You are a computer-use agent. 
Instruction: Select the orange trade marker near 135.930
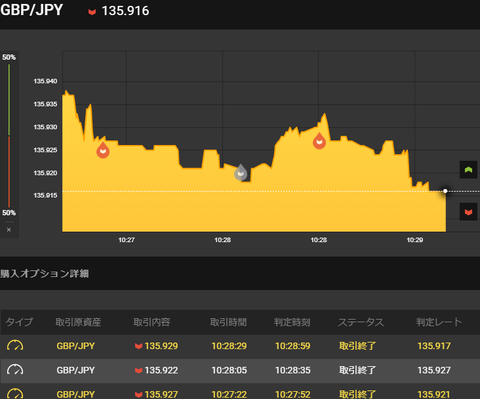click(x=319, y=141)
